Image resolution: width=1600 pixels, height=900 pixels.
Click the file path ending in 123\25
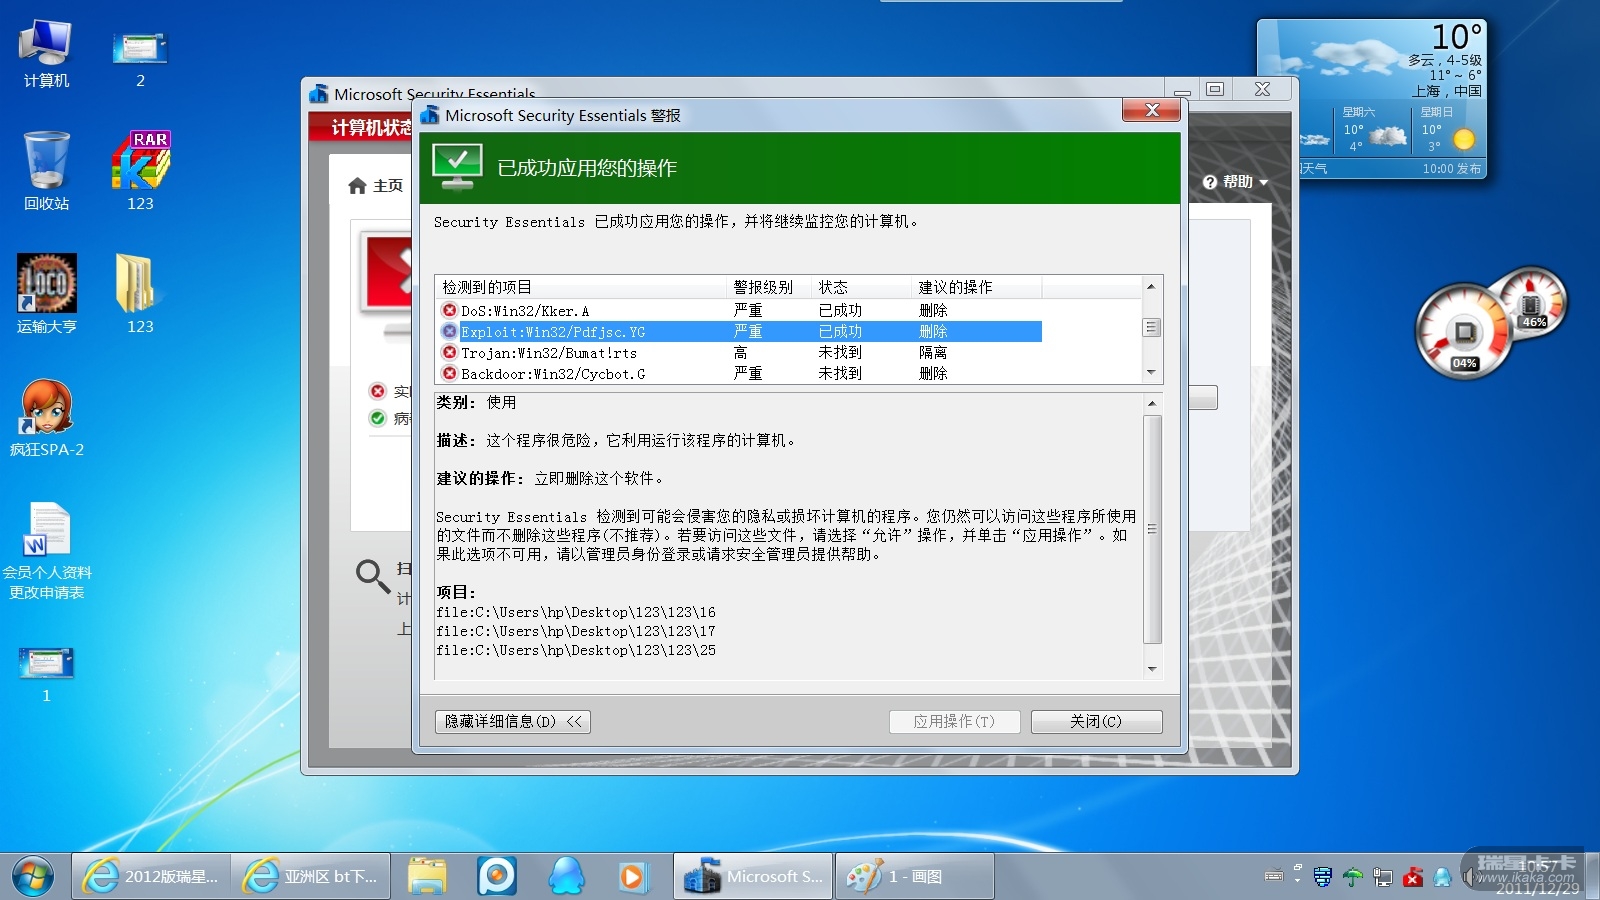[x=576, y=650]
